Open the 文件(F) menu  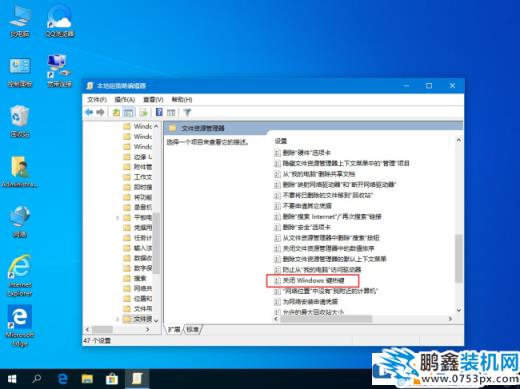[x=97, y=99]
